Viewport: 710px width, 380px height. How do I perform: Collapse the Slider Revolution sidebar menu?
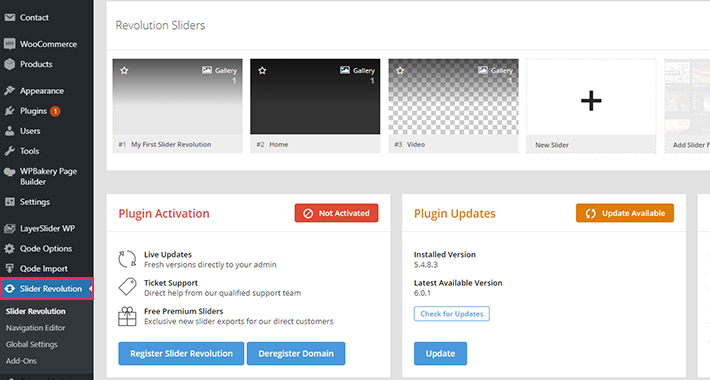click(47, 289)
